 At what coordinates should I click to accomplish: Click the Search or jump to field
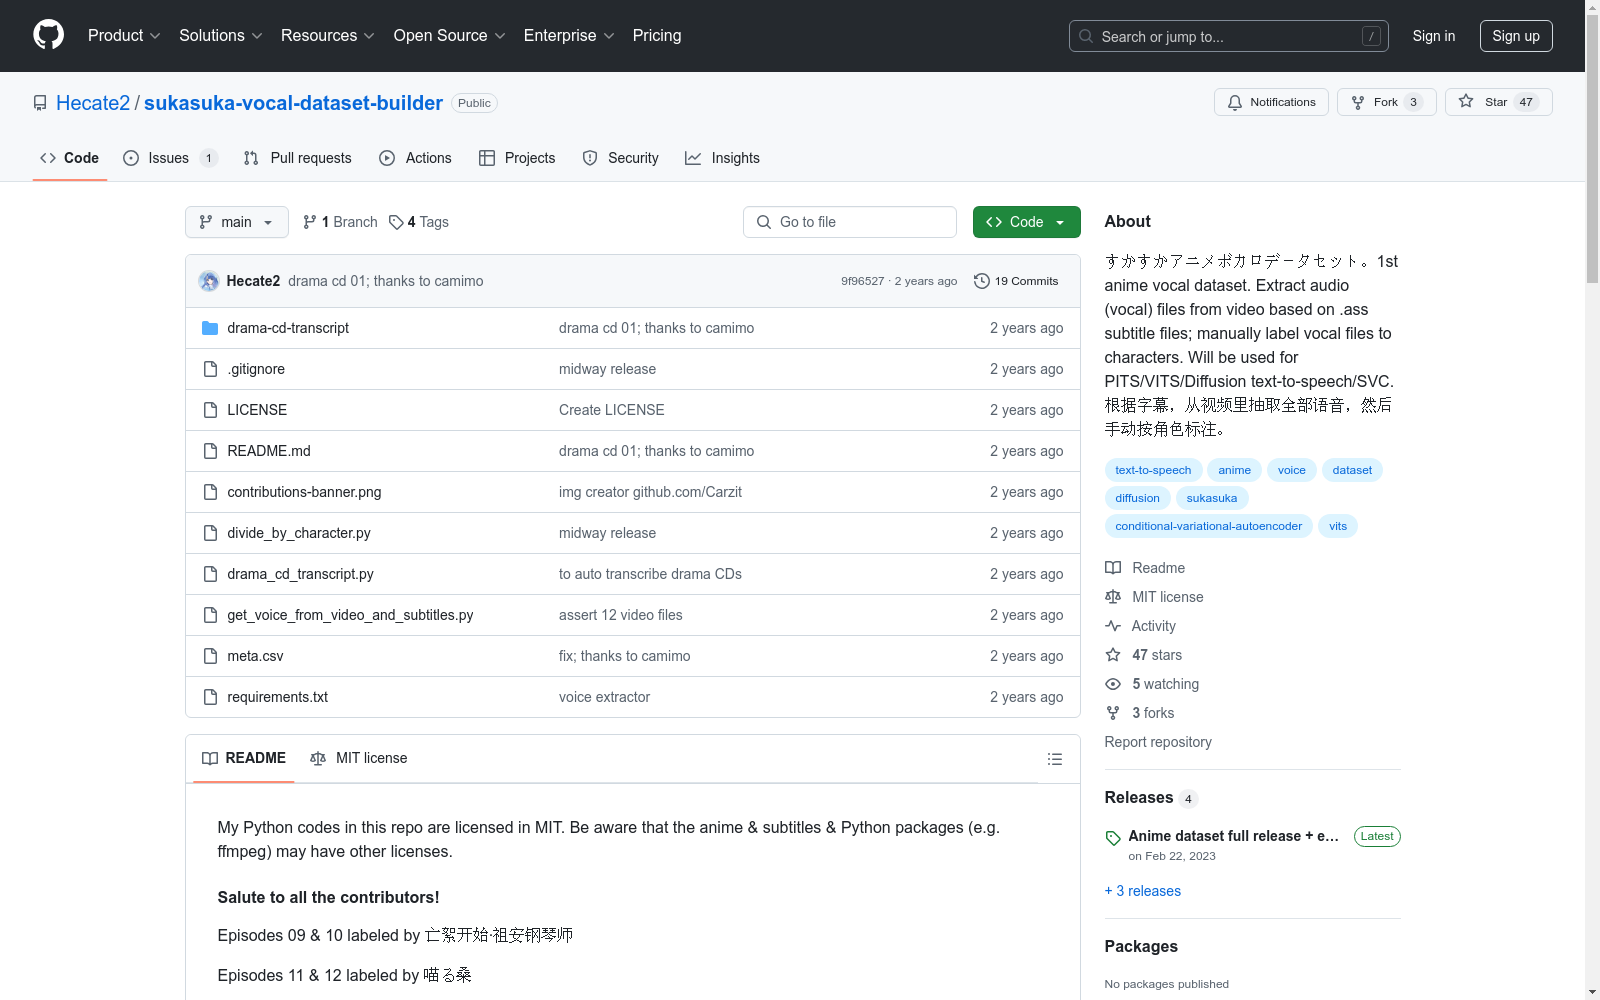[1229, 36]
